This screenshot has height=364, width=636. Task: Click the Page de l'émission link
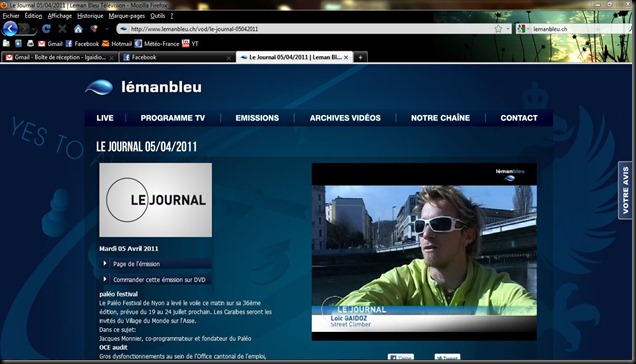click(x=136, y=264)
